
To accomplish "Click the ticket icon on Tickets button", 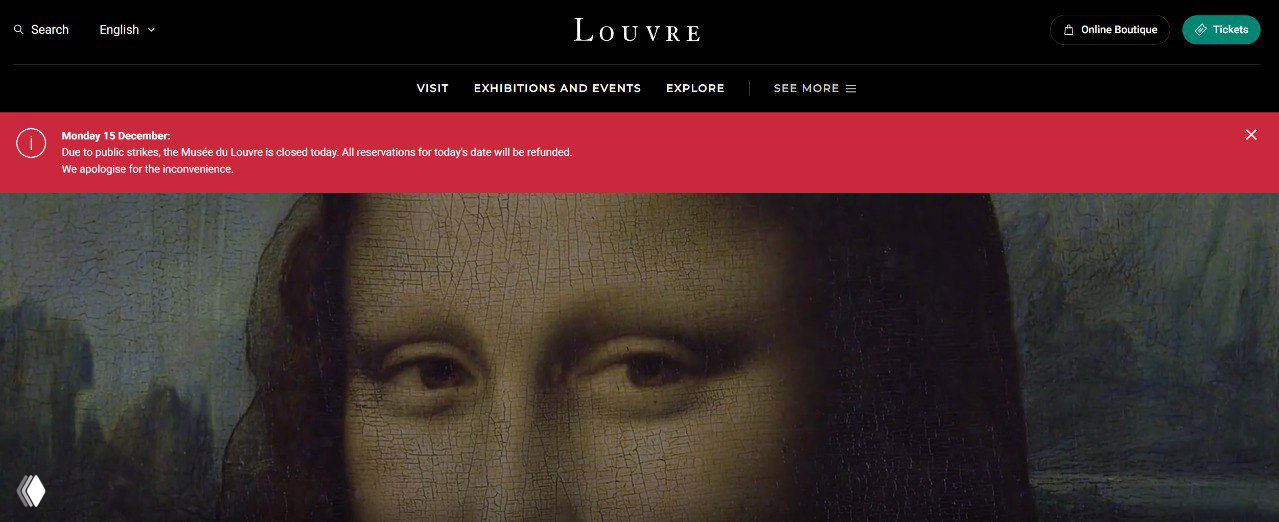I will [x=1201, y=30].
